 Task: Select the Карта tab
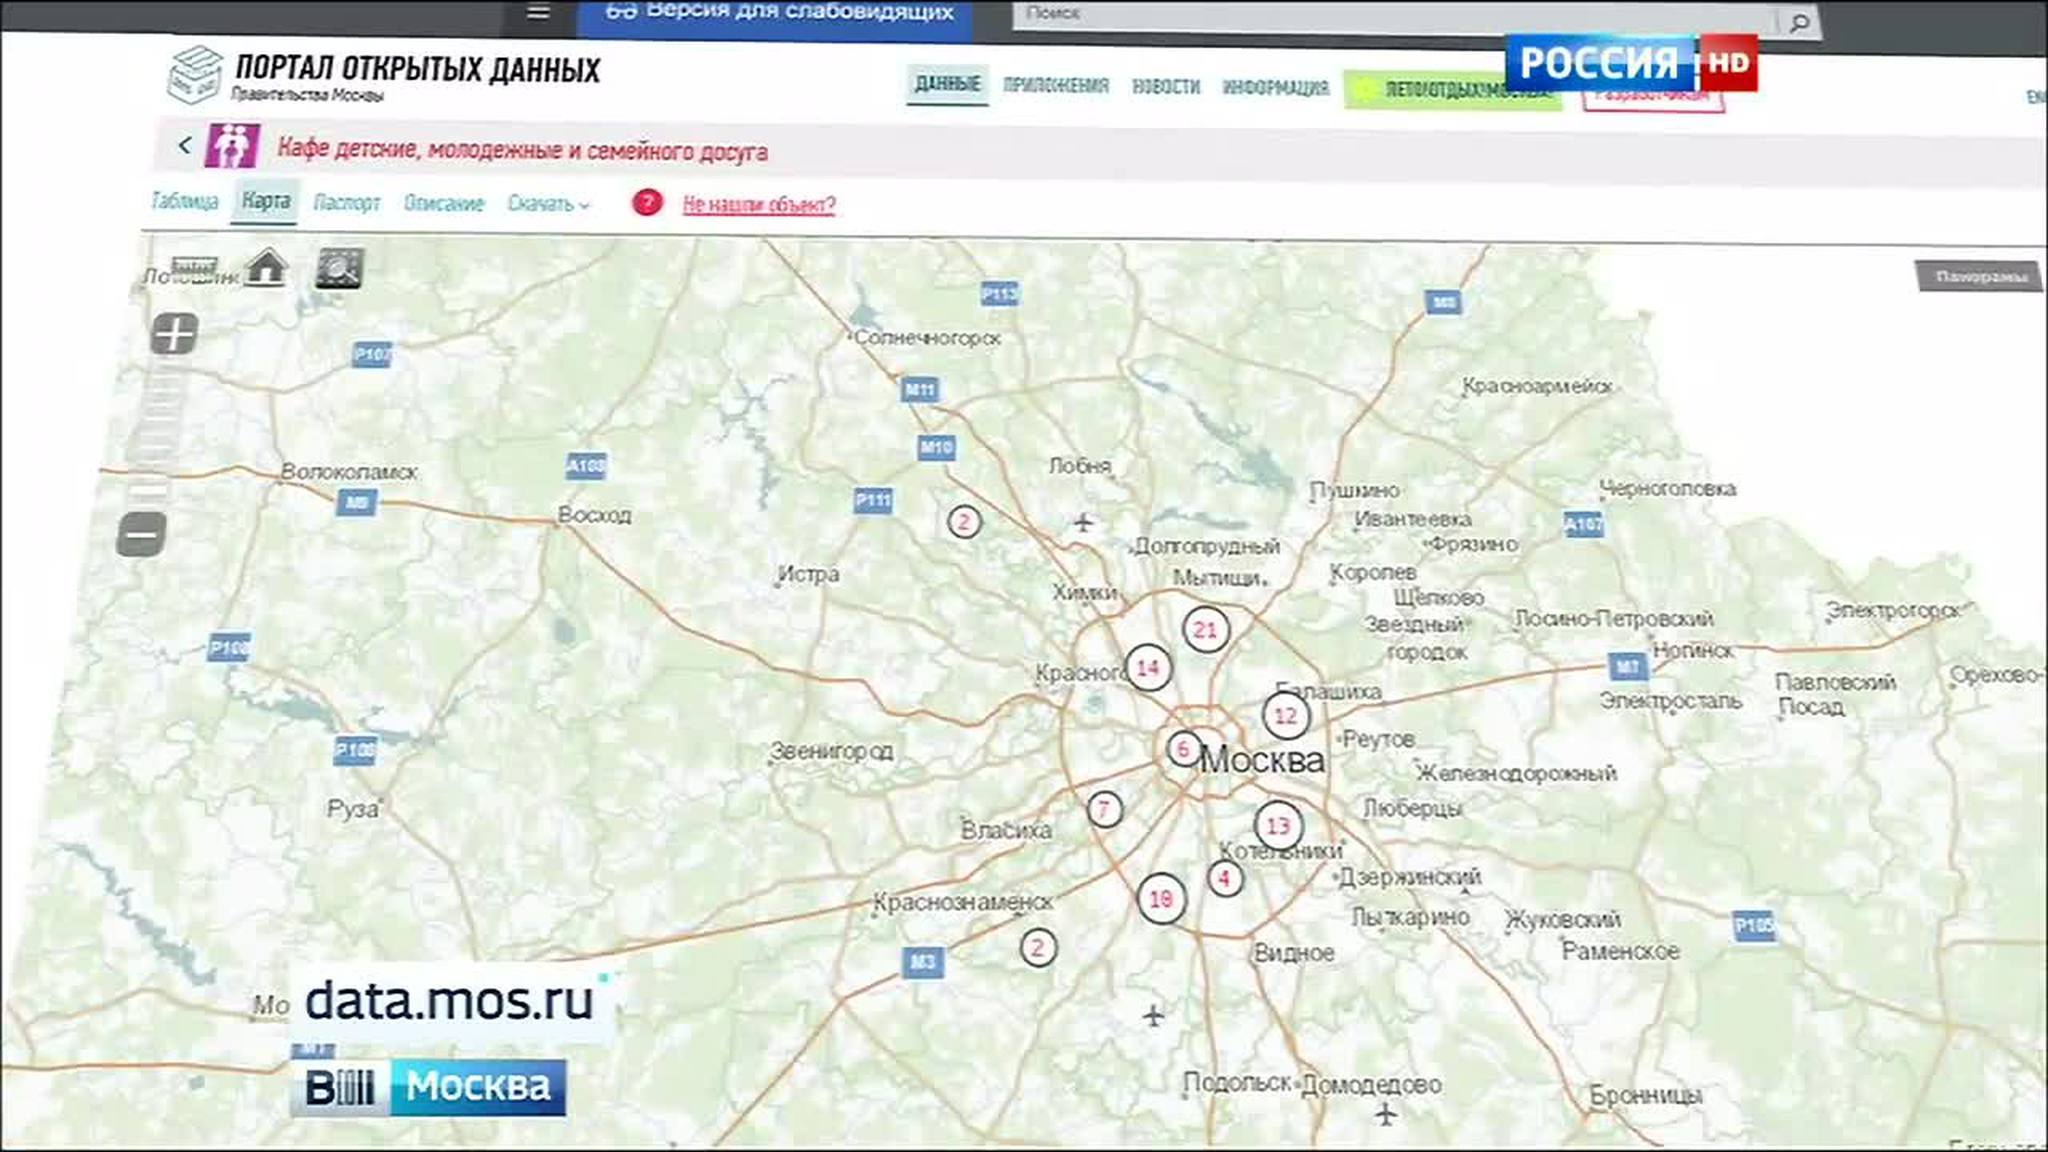(x=265, y=201)
